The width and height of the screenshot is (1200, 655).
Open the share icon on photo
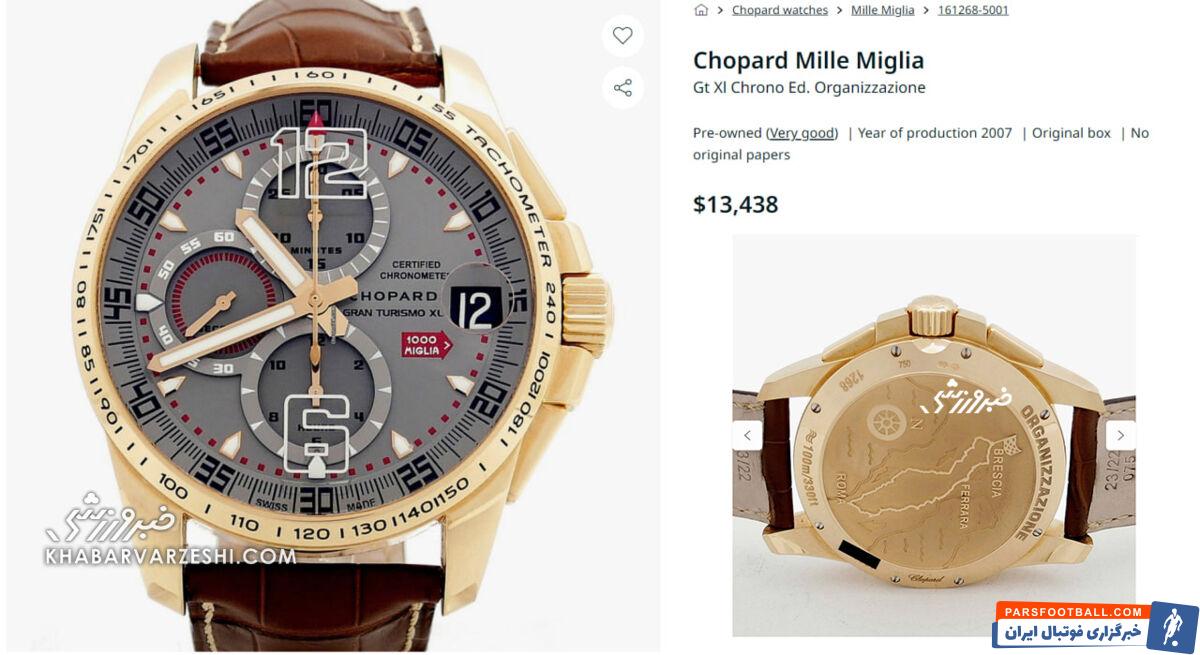point(622,88)
